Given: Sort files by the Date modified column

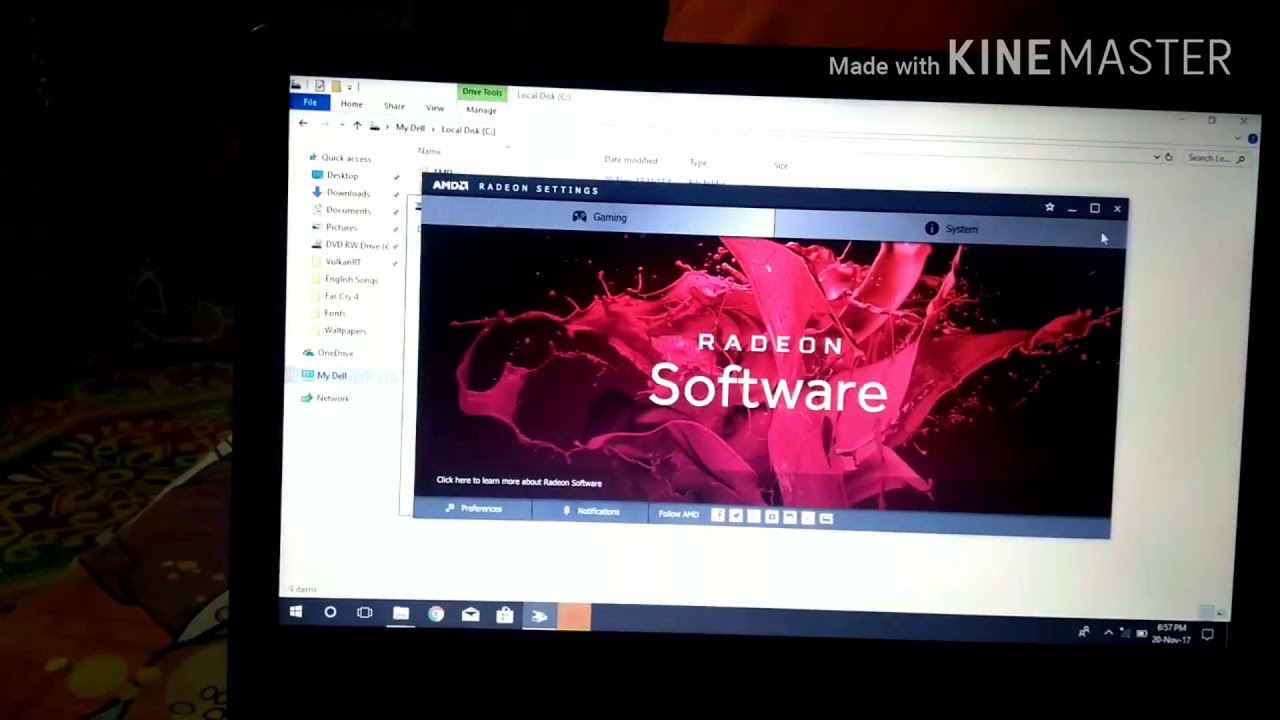Looking at the screenshot, I should pyautogui.click(x=630, y=160).
